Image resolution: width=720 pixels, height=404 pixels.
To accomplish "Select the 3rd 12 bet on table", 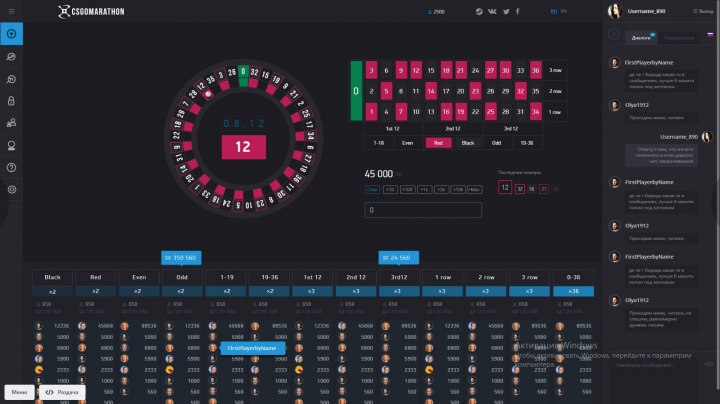I will click(x=511, y=129).
